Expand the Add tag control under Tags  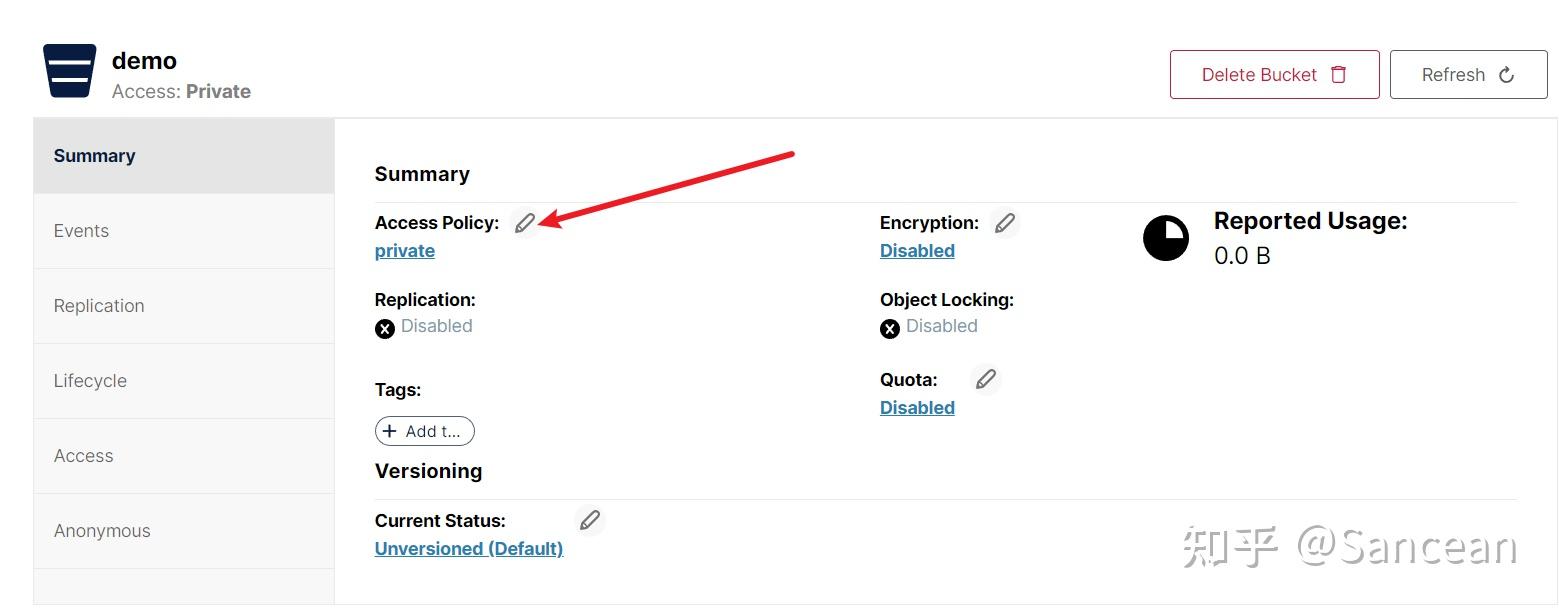point(424,431)
